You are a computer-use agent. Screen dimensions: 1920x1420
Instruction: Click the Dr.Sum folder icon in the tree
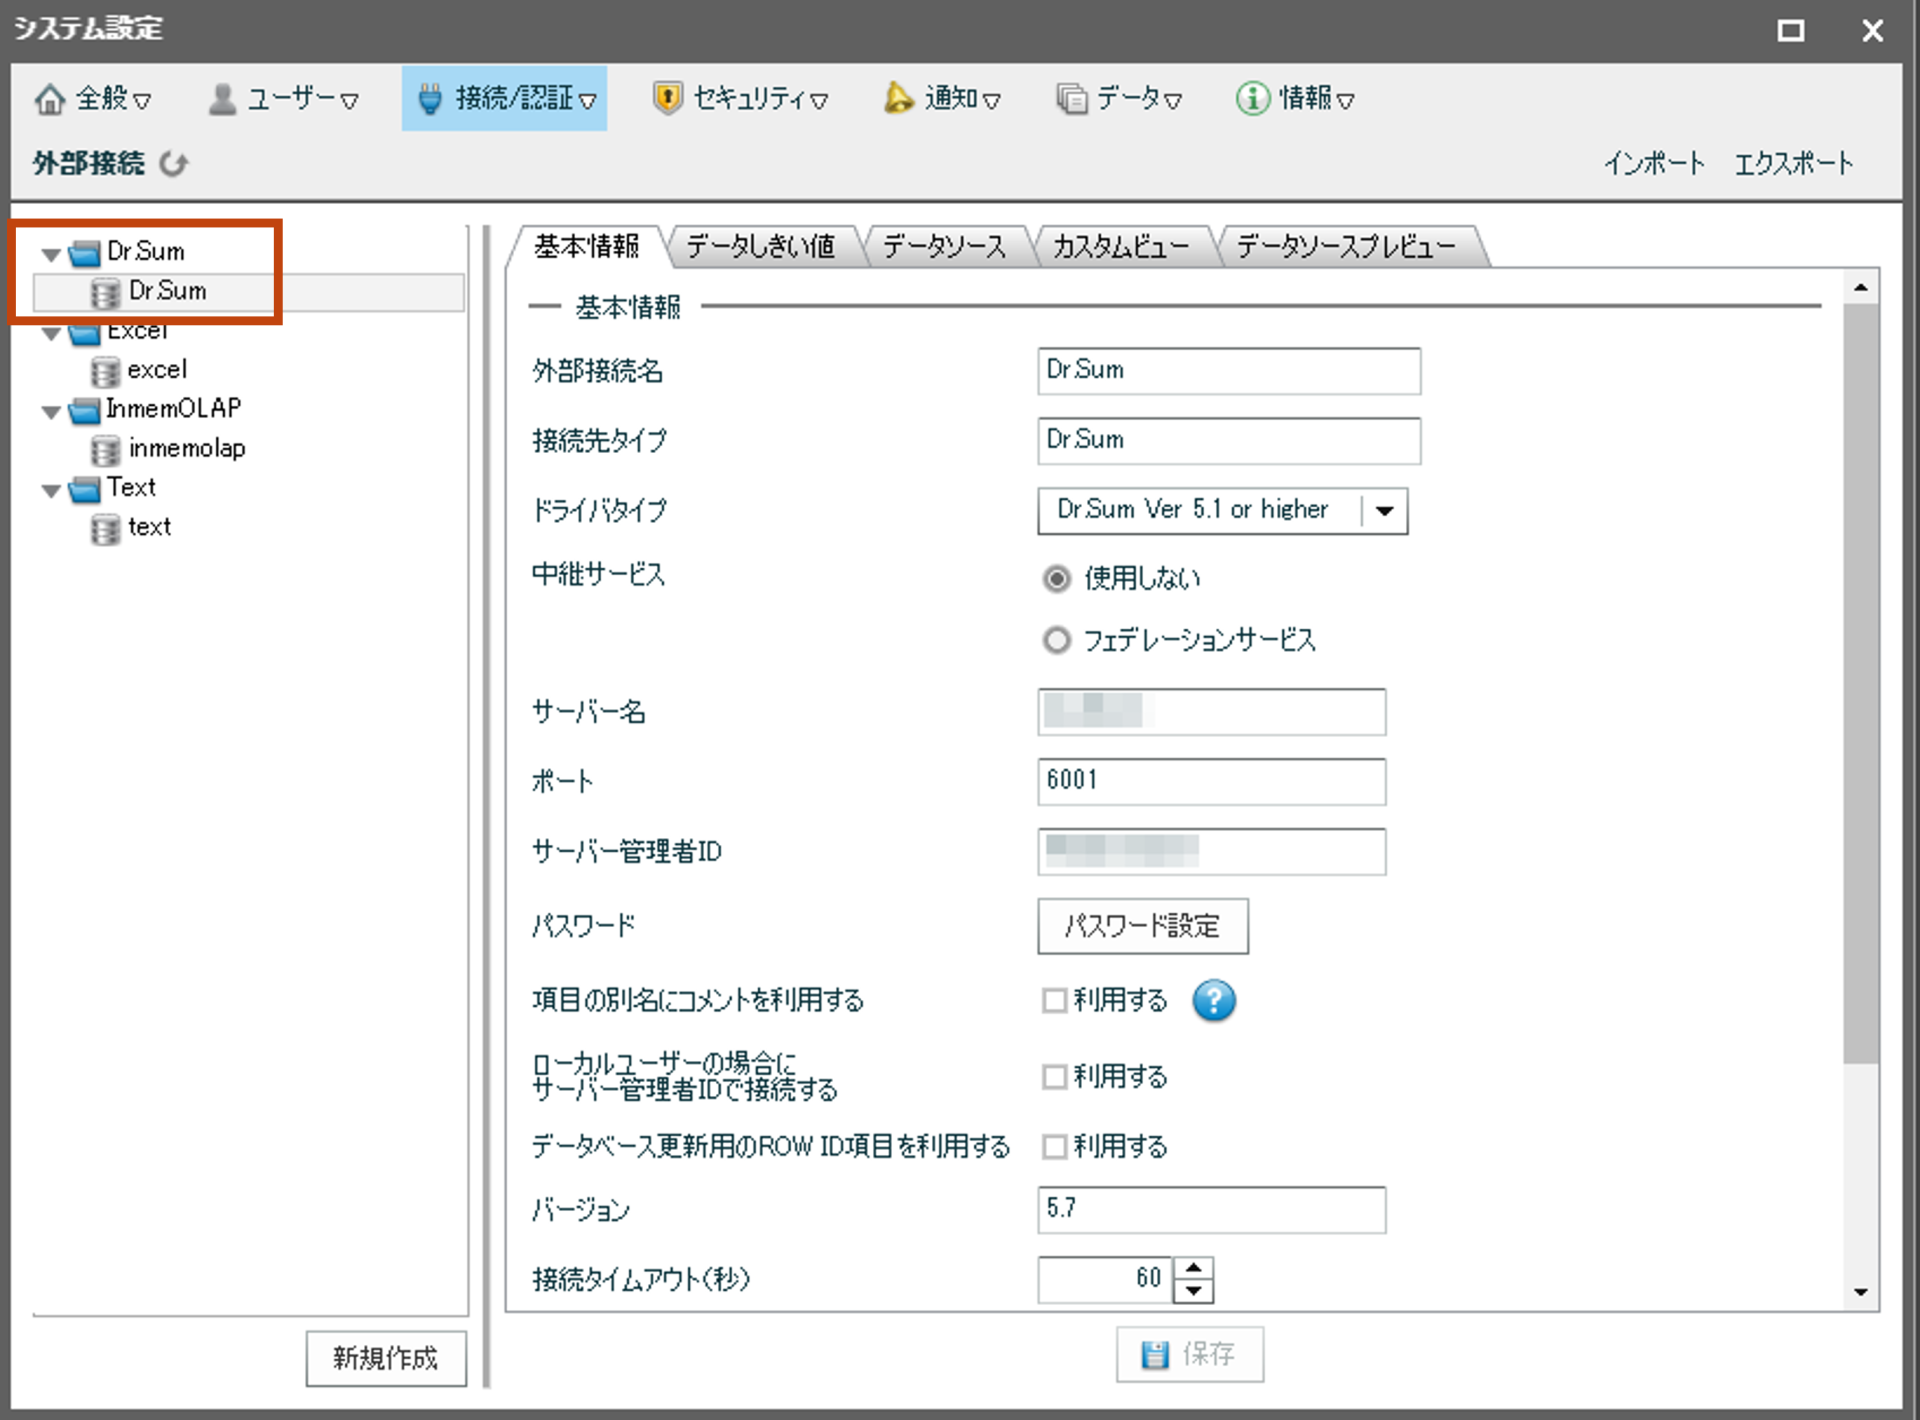tap(84, 252)
